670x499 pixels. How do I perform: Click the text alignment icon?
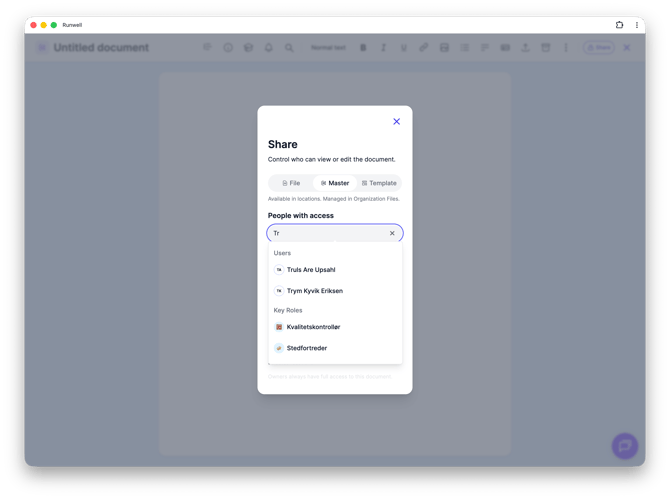[485, 47]
